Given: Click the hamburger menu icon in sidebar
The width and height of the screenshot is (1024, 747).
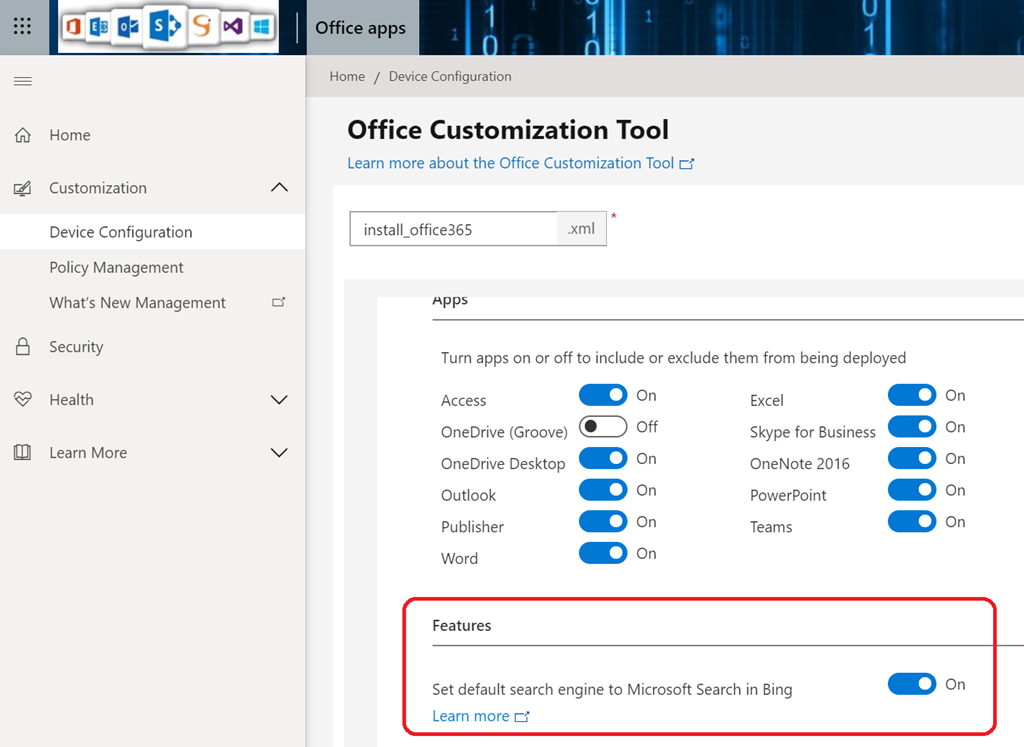Looking at the screenshot, I should [22, 81].
